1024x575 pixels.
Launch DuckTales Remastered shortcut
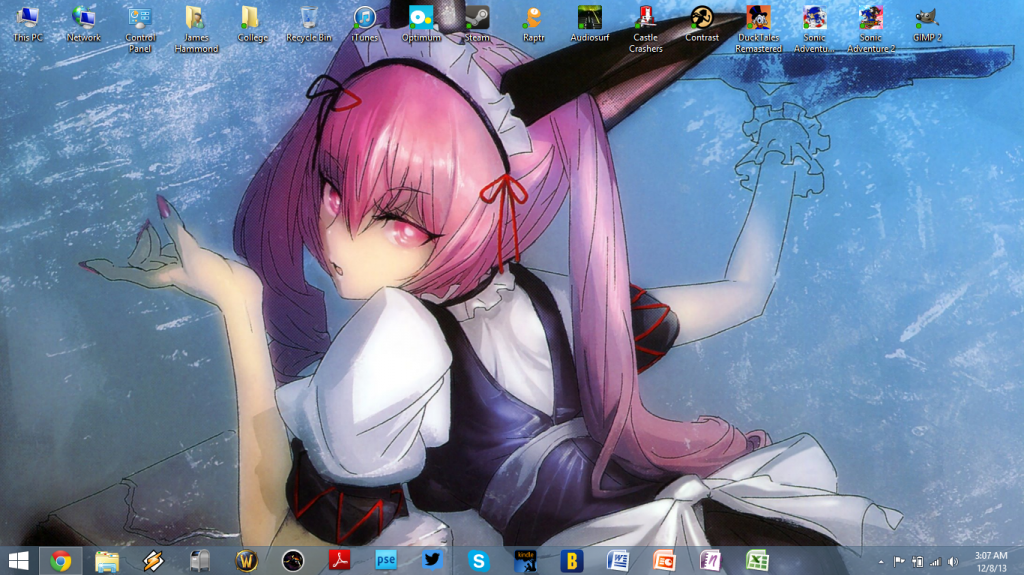758,29
